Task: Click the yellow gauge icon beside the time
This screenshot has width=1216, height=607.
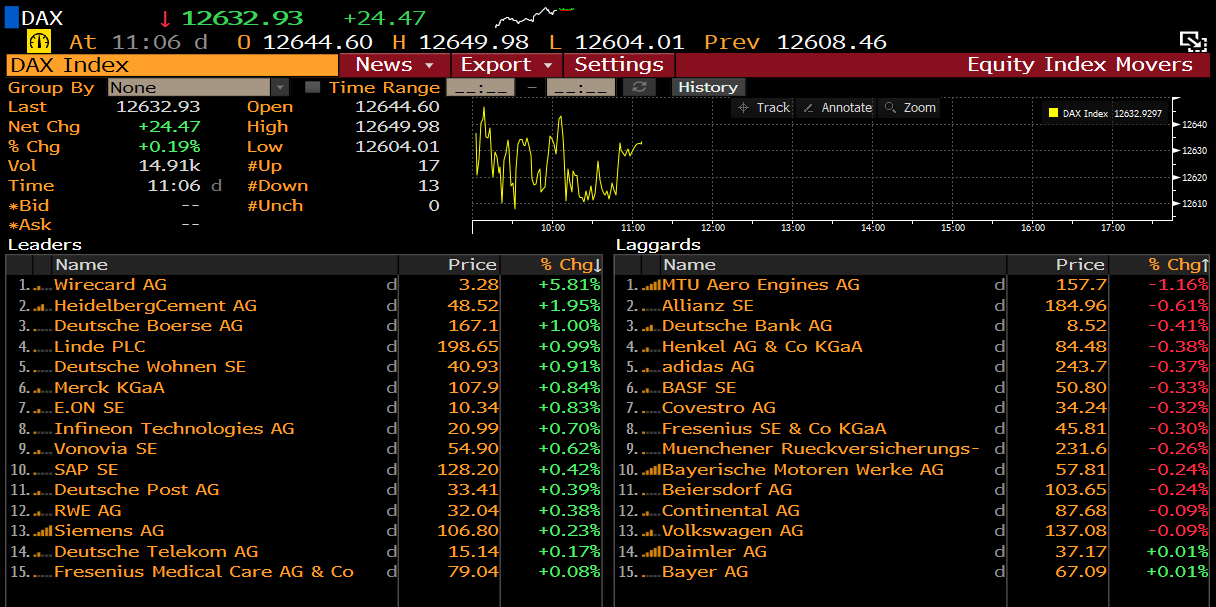Action: click(40, 42)
